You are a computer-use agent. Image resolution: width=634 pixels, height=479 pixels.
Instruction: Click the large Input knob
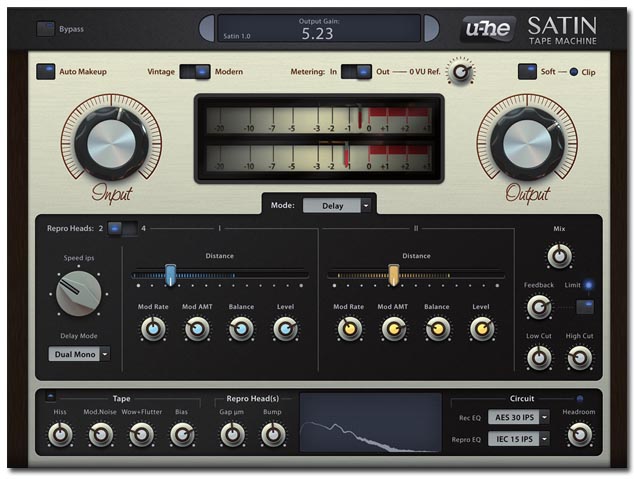pos(112,143)
